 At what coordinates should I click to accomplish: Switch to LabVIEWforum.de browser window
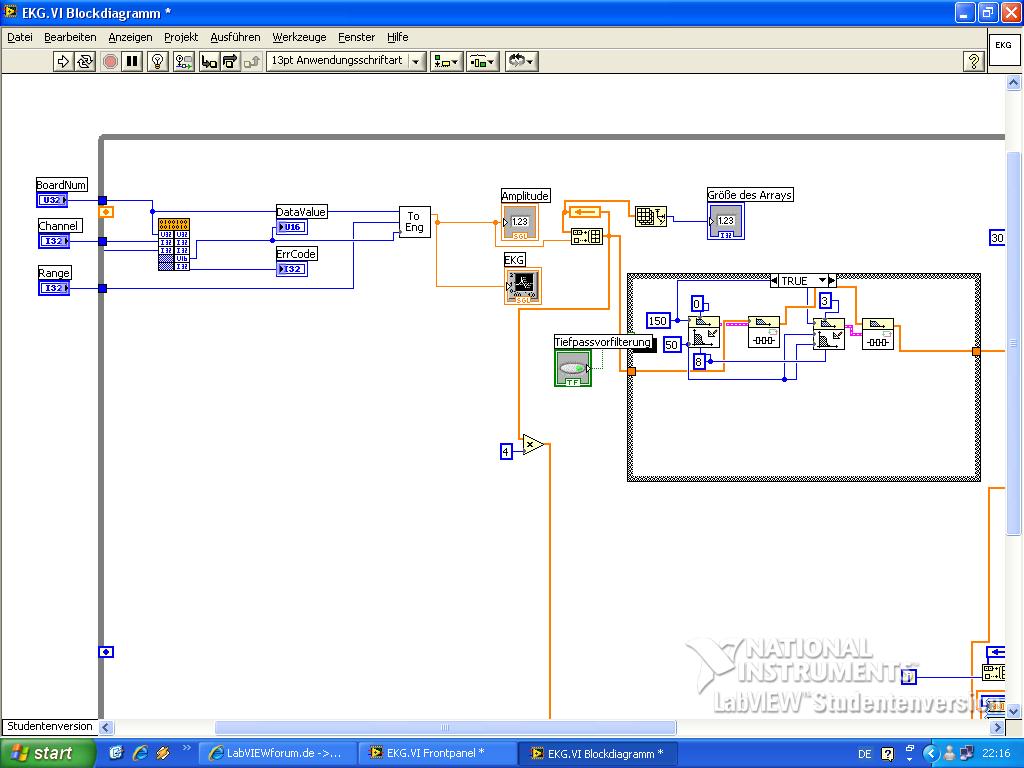277,754
